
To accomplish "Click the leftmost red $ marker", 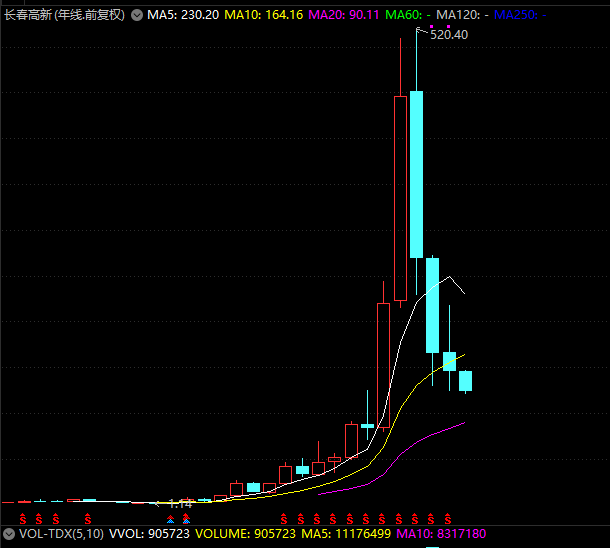I will 22,519.
